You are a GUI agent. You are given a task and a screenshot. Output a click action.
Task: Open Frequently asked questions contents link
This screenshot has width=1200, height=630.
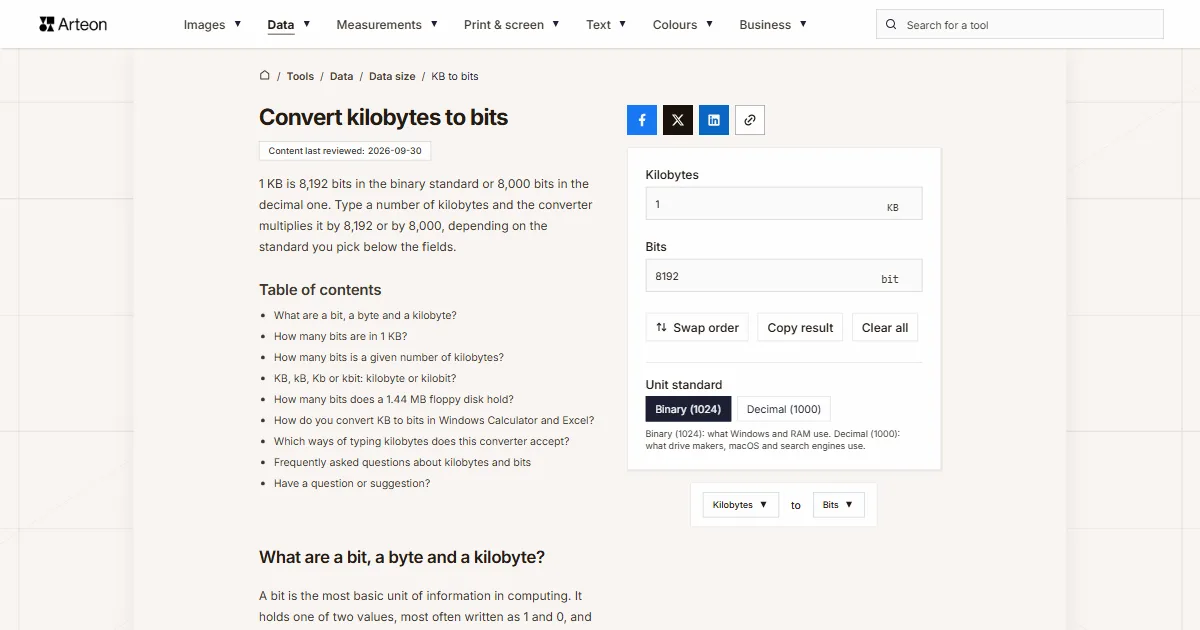coord(402,462)
